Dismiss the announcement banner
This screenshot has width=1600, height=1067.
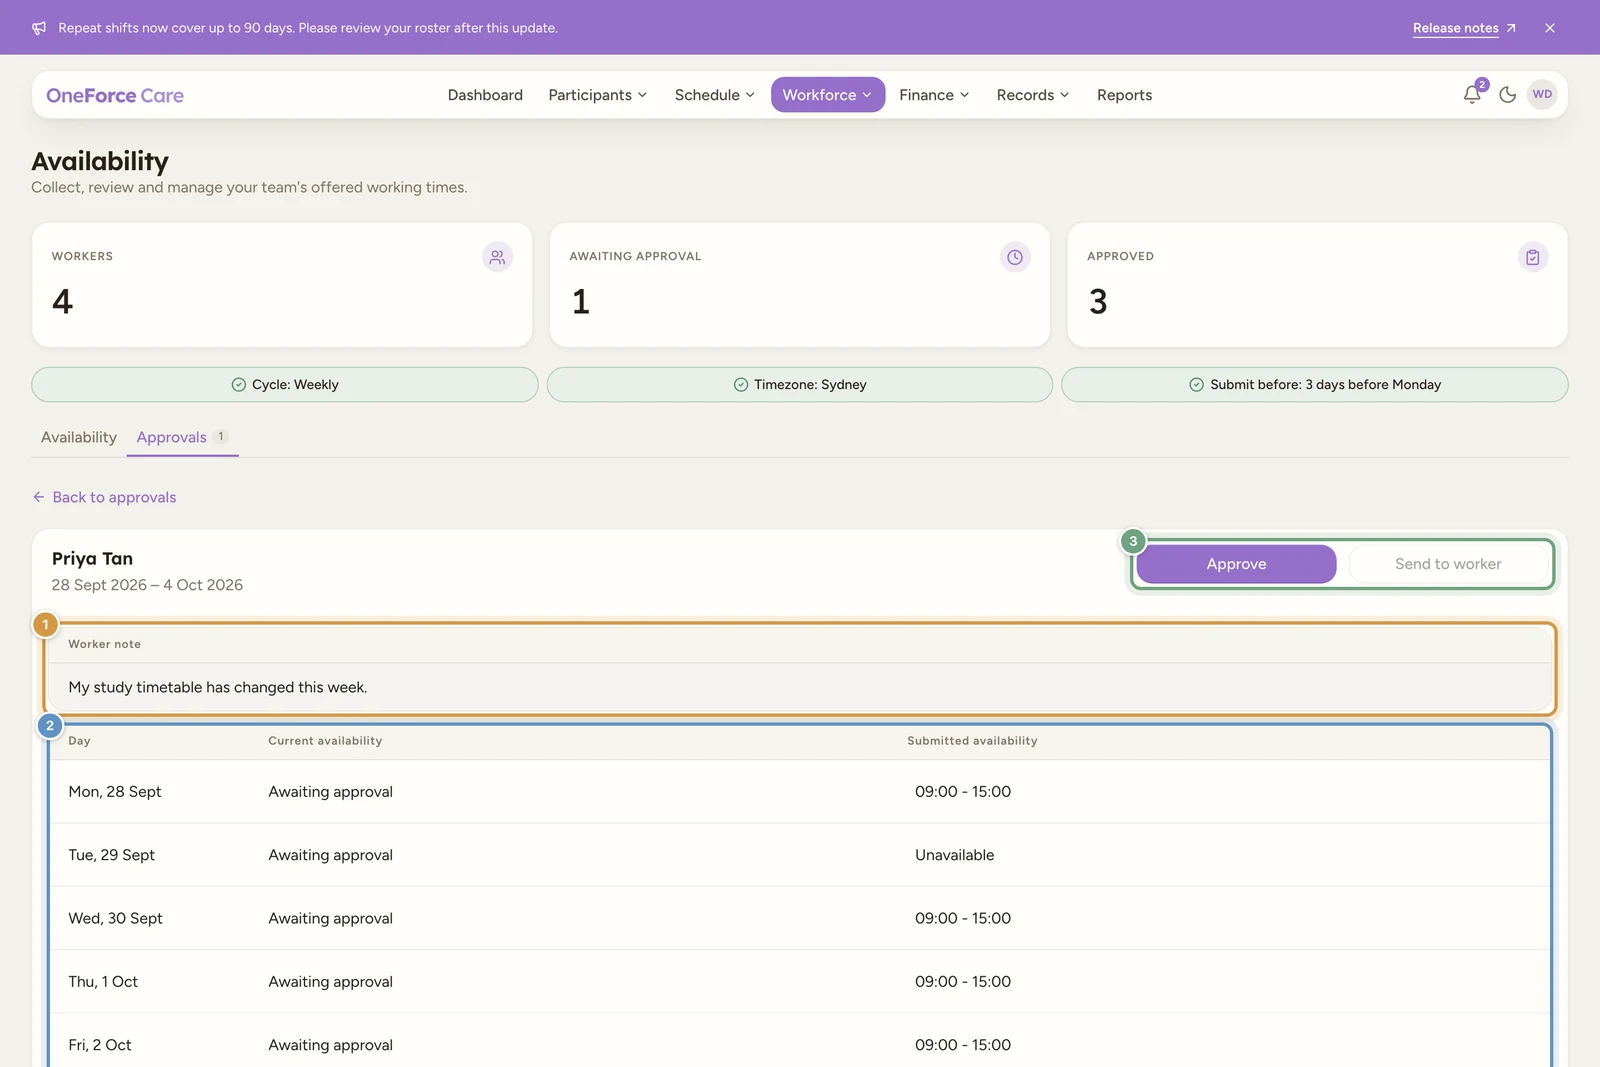pos(1550,28)
